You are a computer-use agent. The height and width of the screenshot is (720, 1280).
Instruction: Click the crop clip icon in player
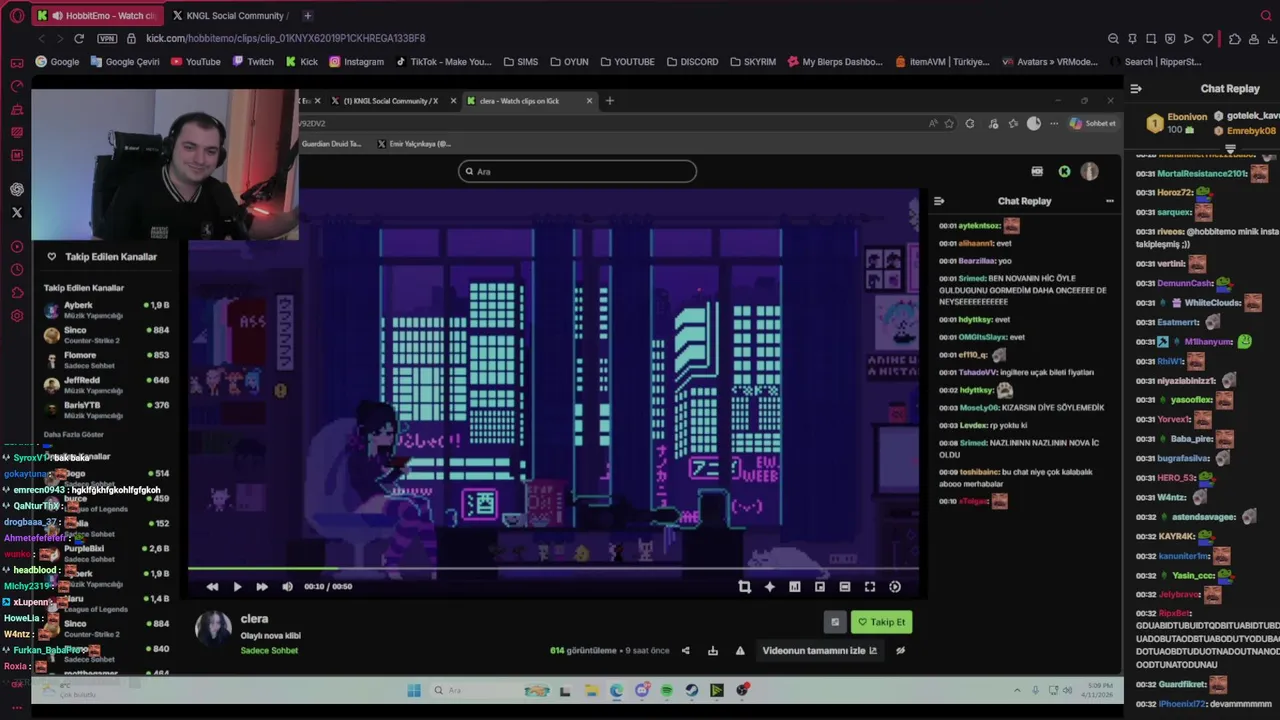744,587
